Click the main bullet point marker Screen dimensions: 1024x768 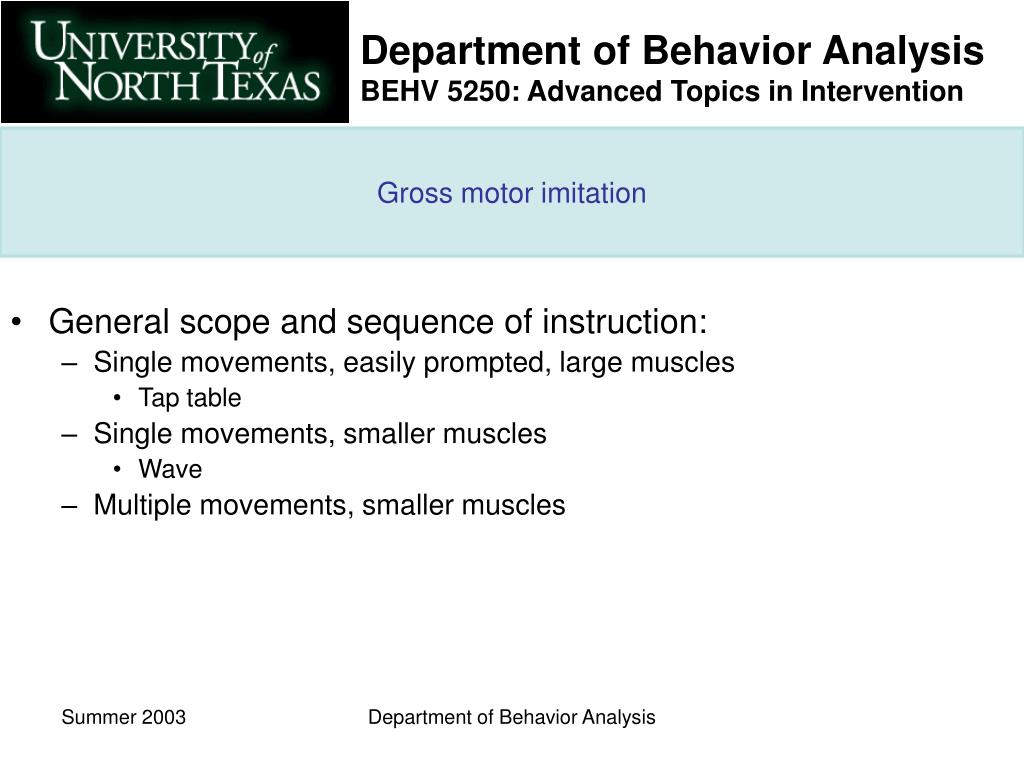point(17,321)
